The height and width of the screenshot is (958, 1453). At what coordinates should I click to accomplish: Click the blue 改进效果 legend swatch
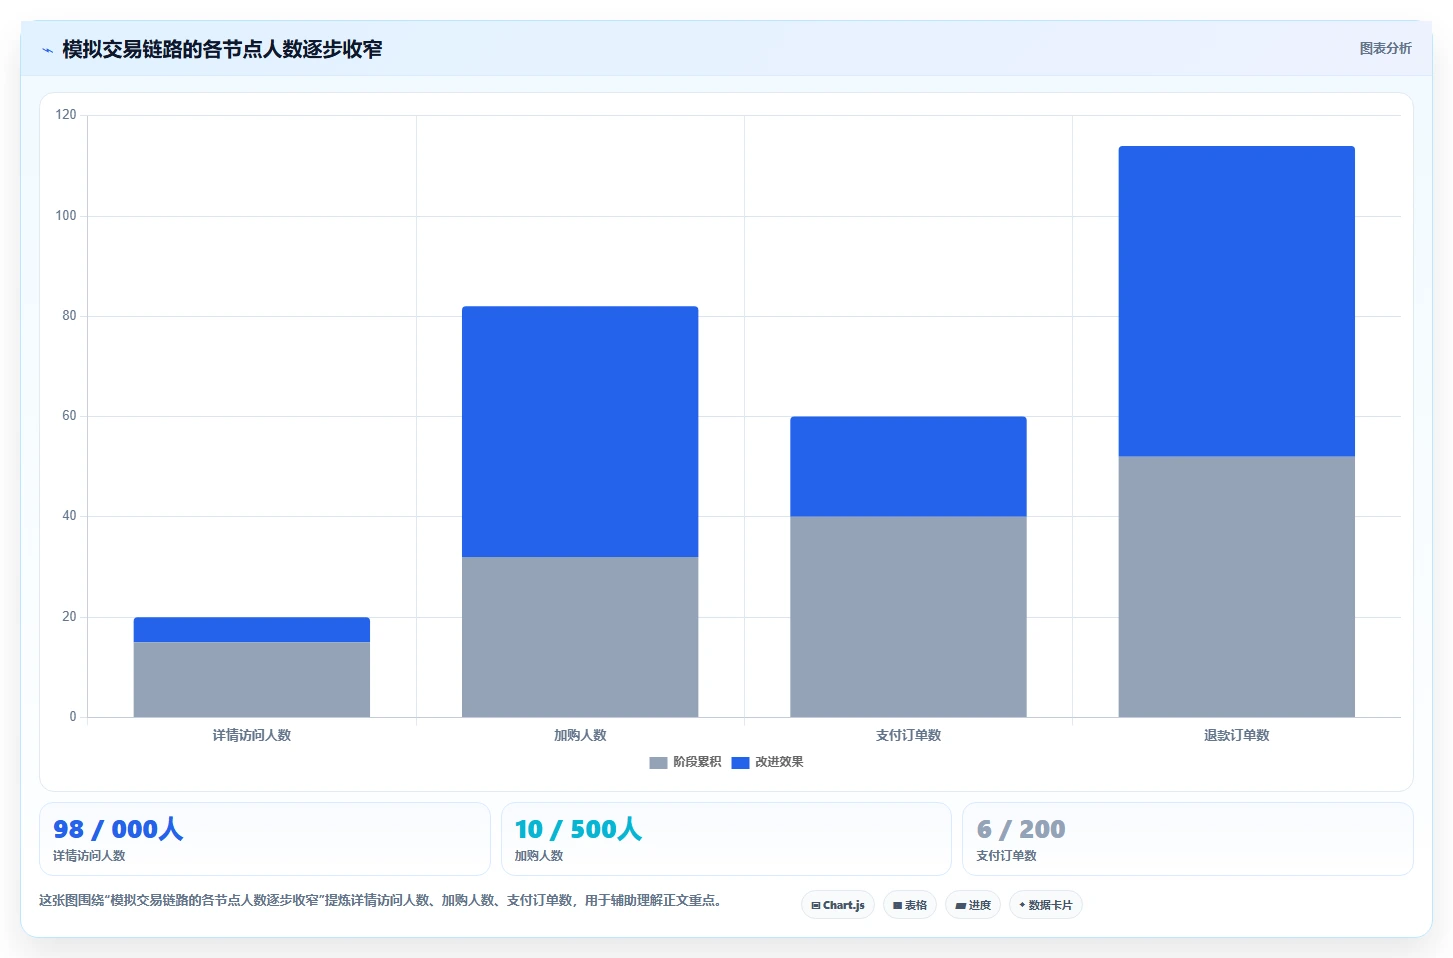click(740, 763)
